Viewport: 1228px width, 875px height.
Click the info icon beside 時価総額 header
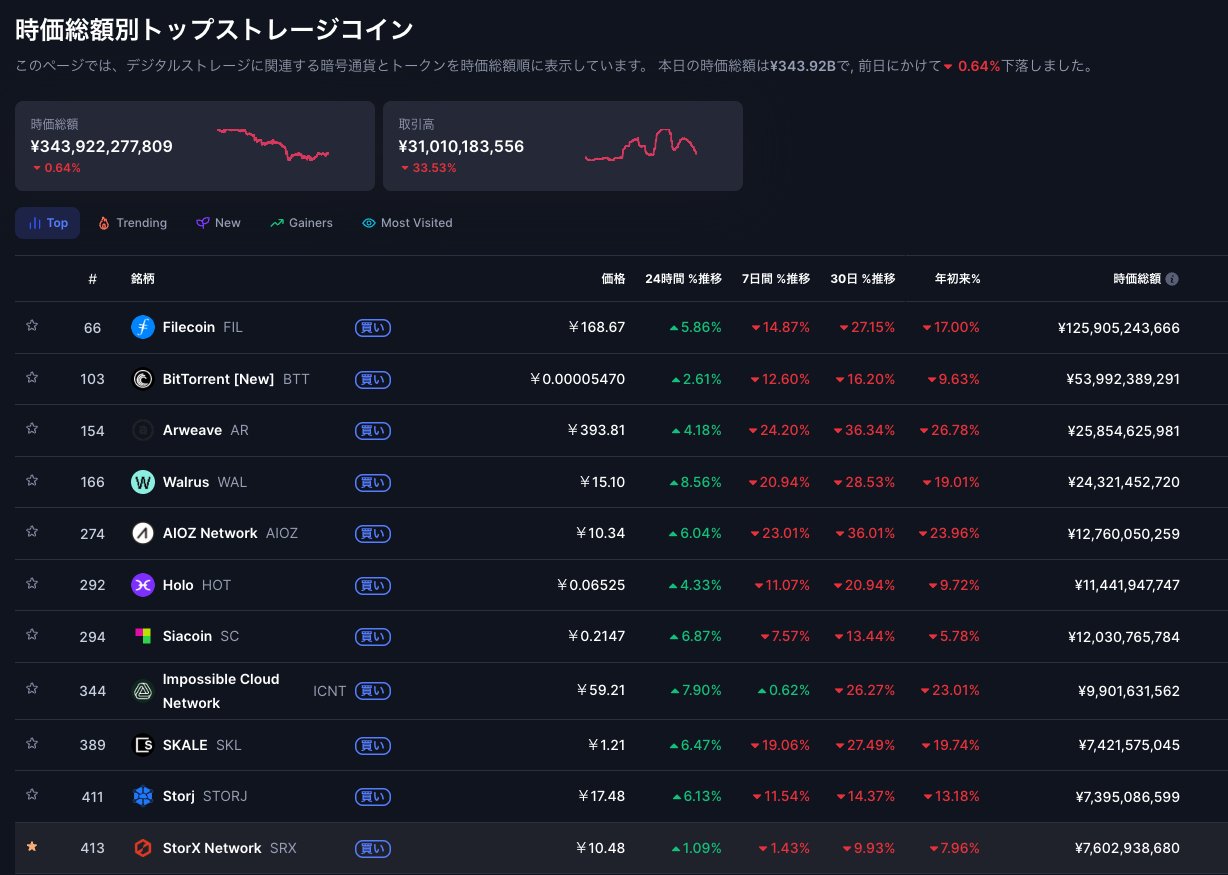(x=1172, y=279)
